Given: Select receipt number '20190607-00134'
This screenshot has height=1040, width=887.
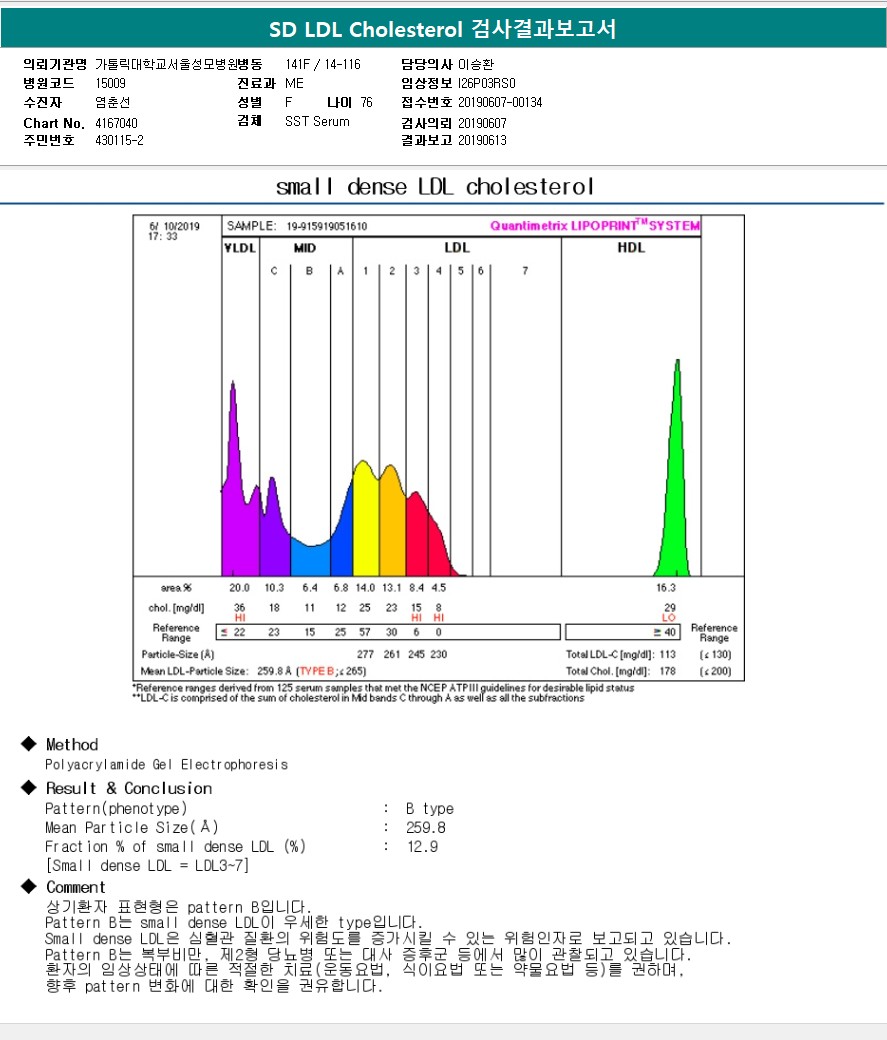Looking at the screenshot, I should [500, 102].
